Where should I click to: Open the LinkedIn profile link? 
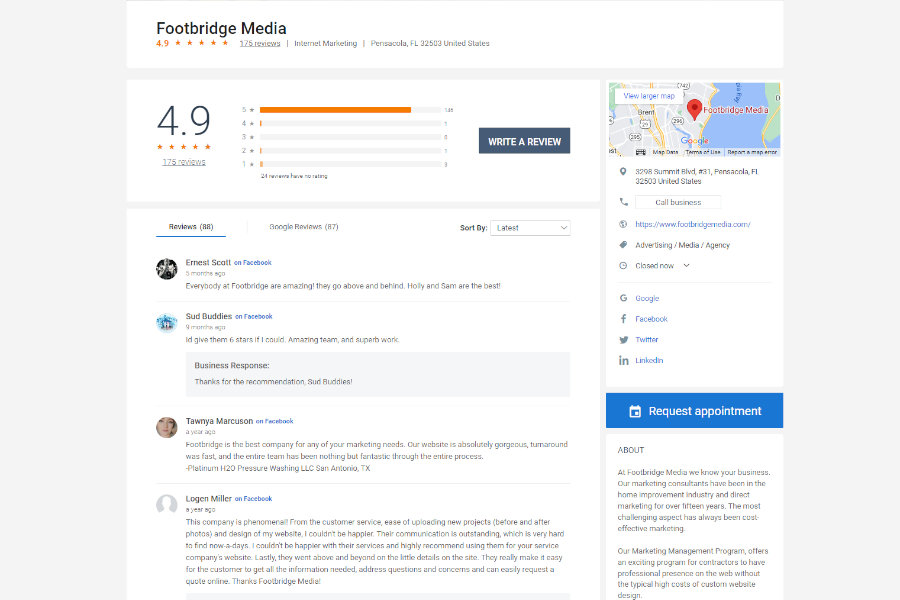coord(649,361)
